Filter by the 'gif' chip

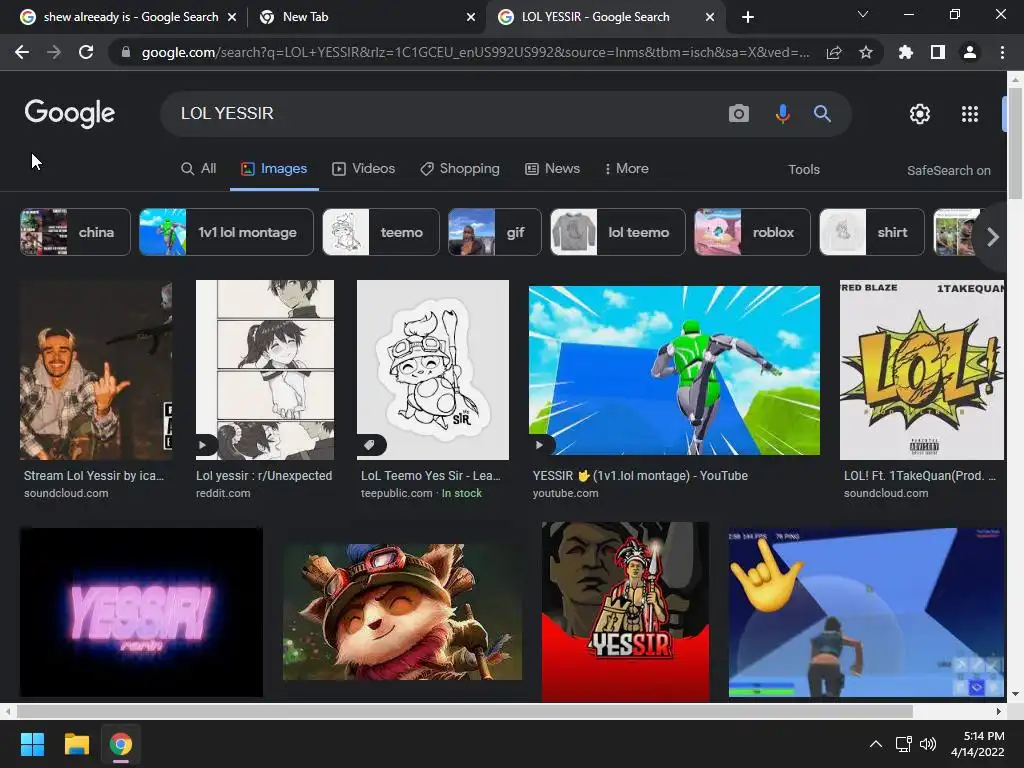click(x=494, y=232)
